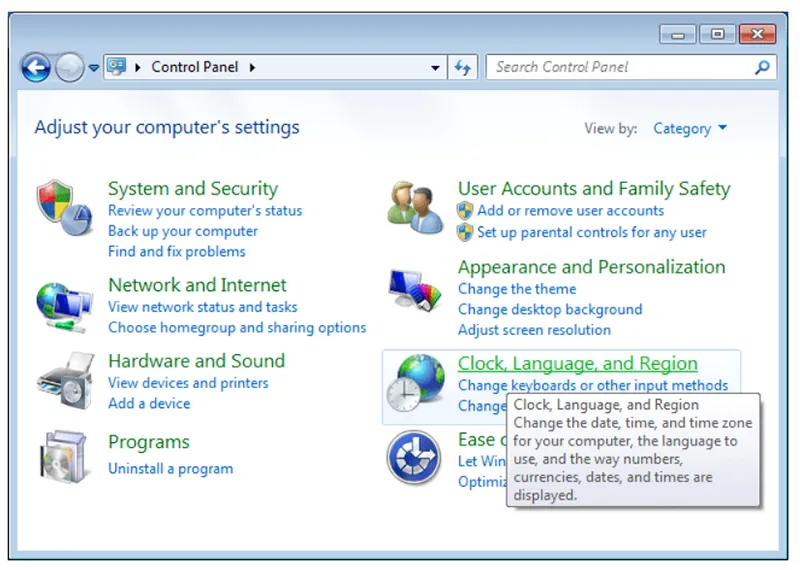The image size is (800, 570).
Task: Click the Forward arrow button
Action: (x=69, y=67)
